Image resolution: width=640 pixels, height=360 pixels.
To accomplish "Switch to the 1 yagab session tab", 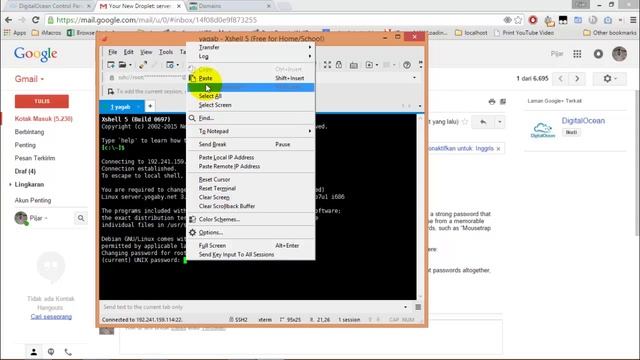I will 122,107.
